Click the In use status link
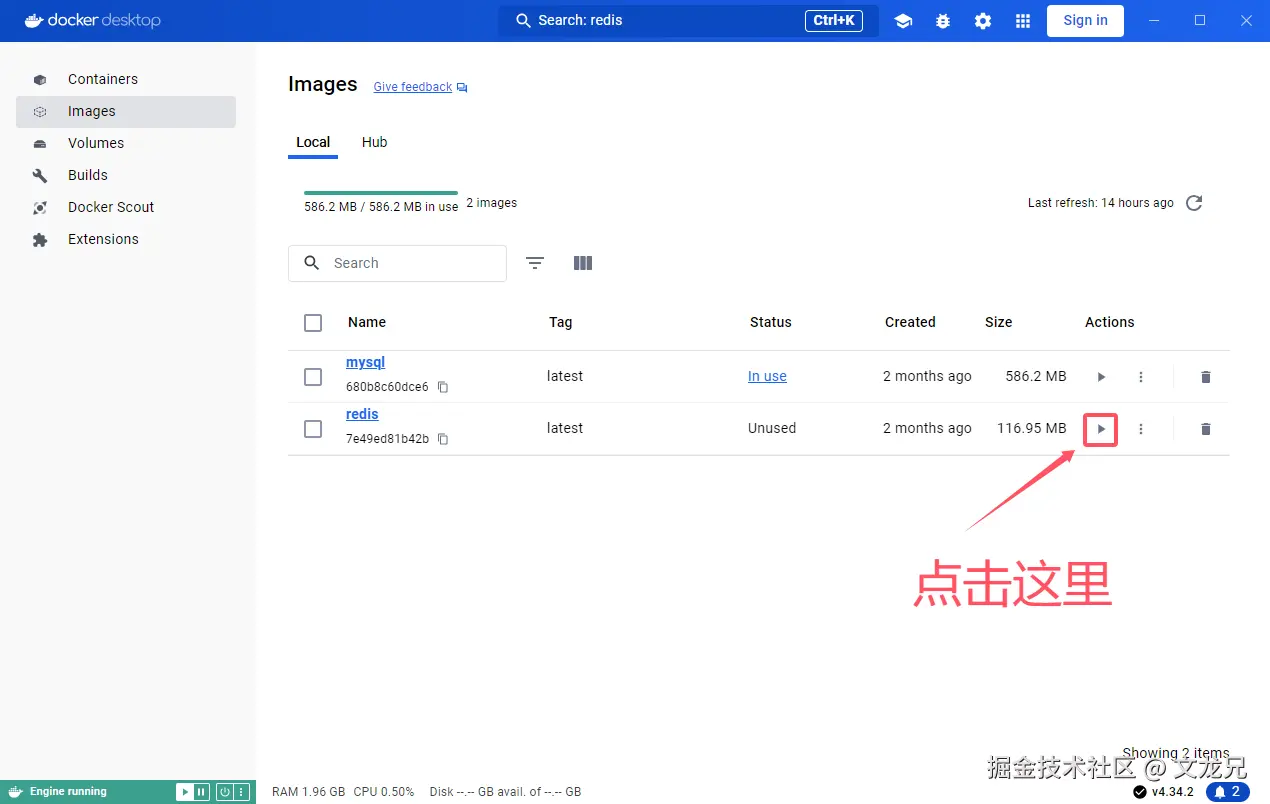Screen dimensions: 1270x804 pyautogui.click(x=767, y=376)
